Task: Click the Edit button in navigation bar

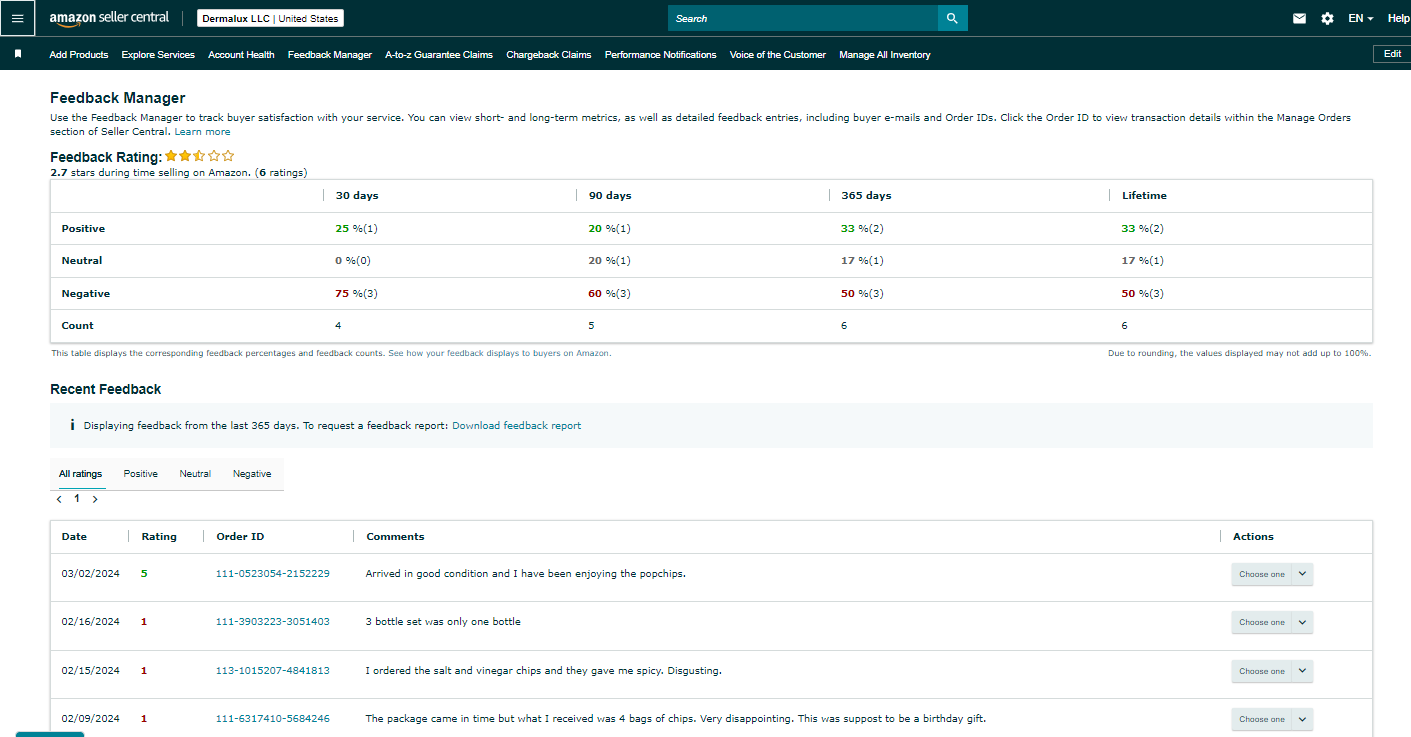Action: point(1392,54)
